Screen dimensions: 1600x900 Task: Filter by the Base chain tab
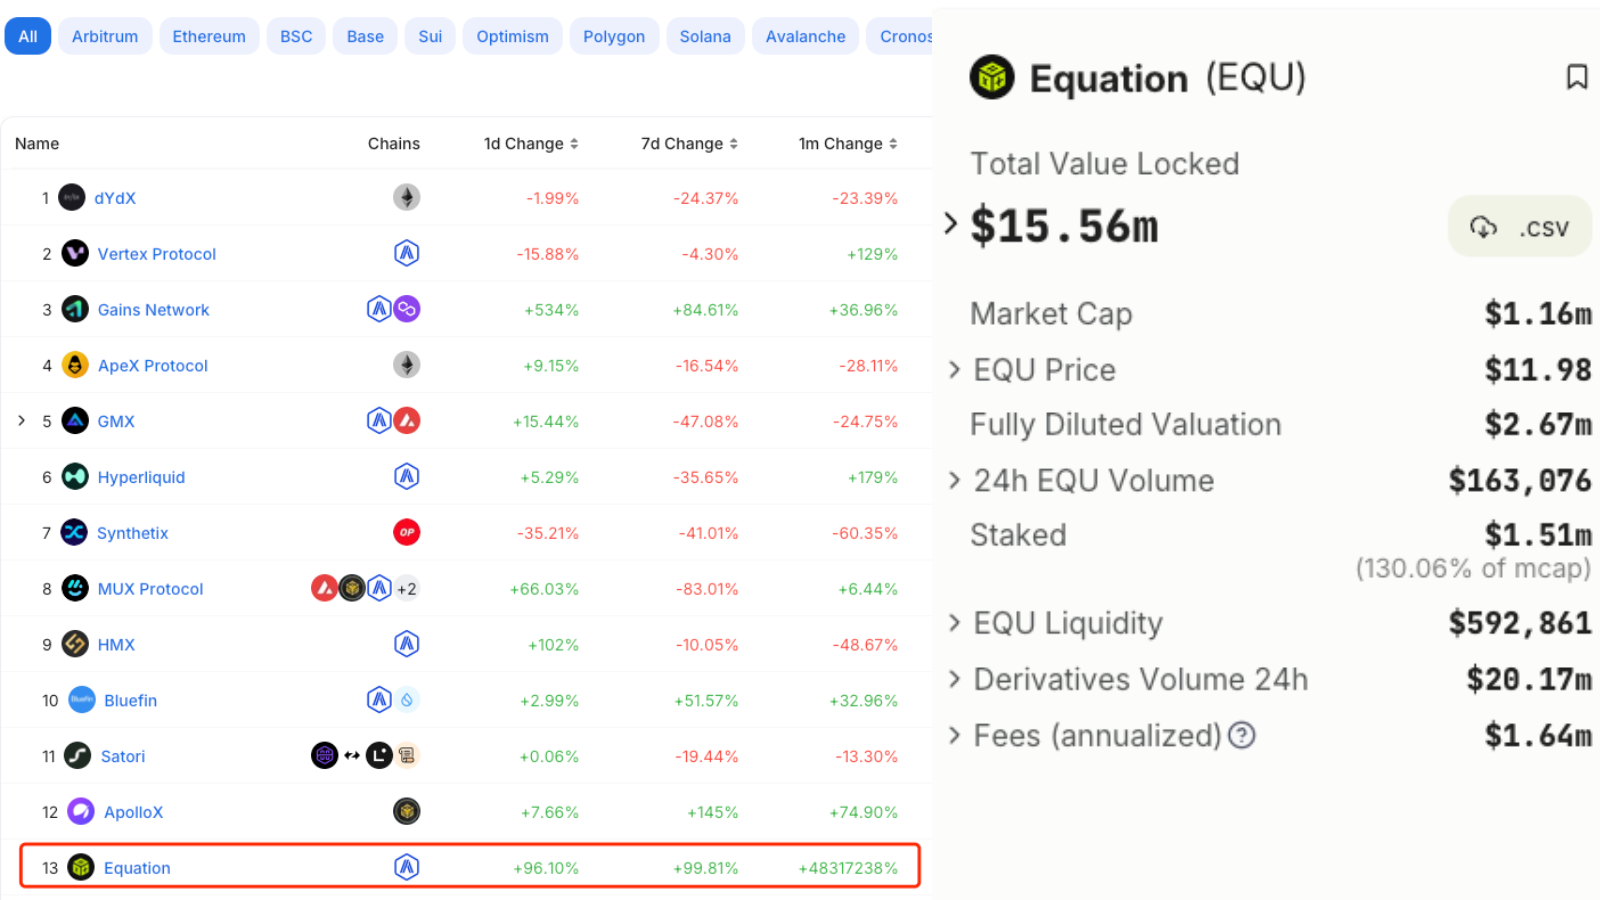pyautogui.click(x=365, y=36)
